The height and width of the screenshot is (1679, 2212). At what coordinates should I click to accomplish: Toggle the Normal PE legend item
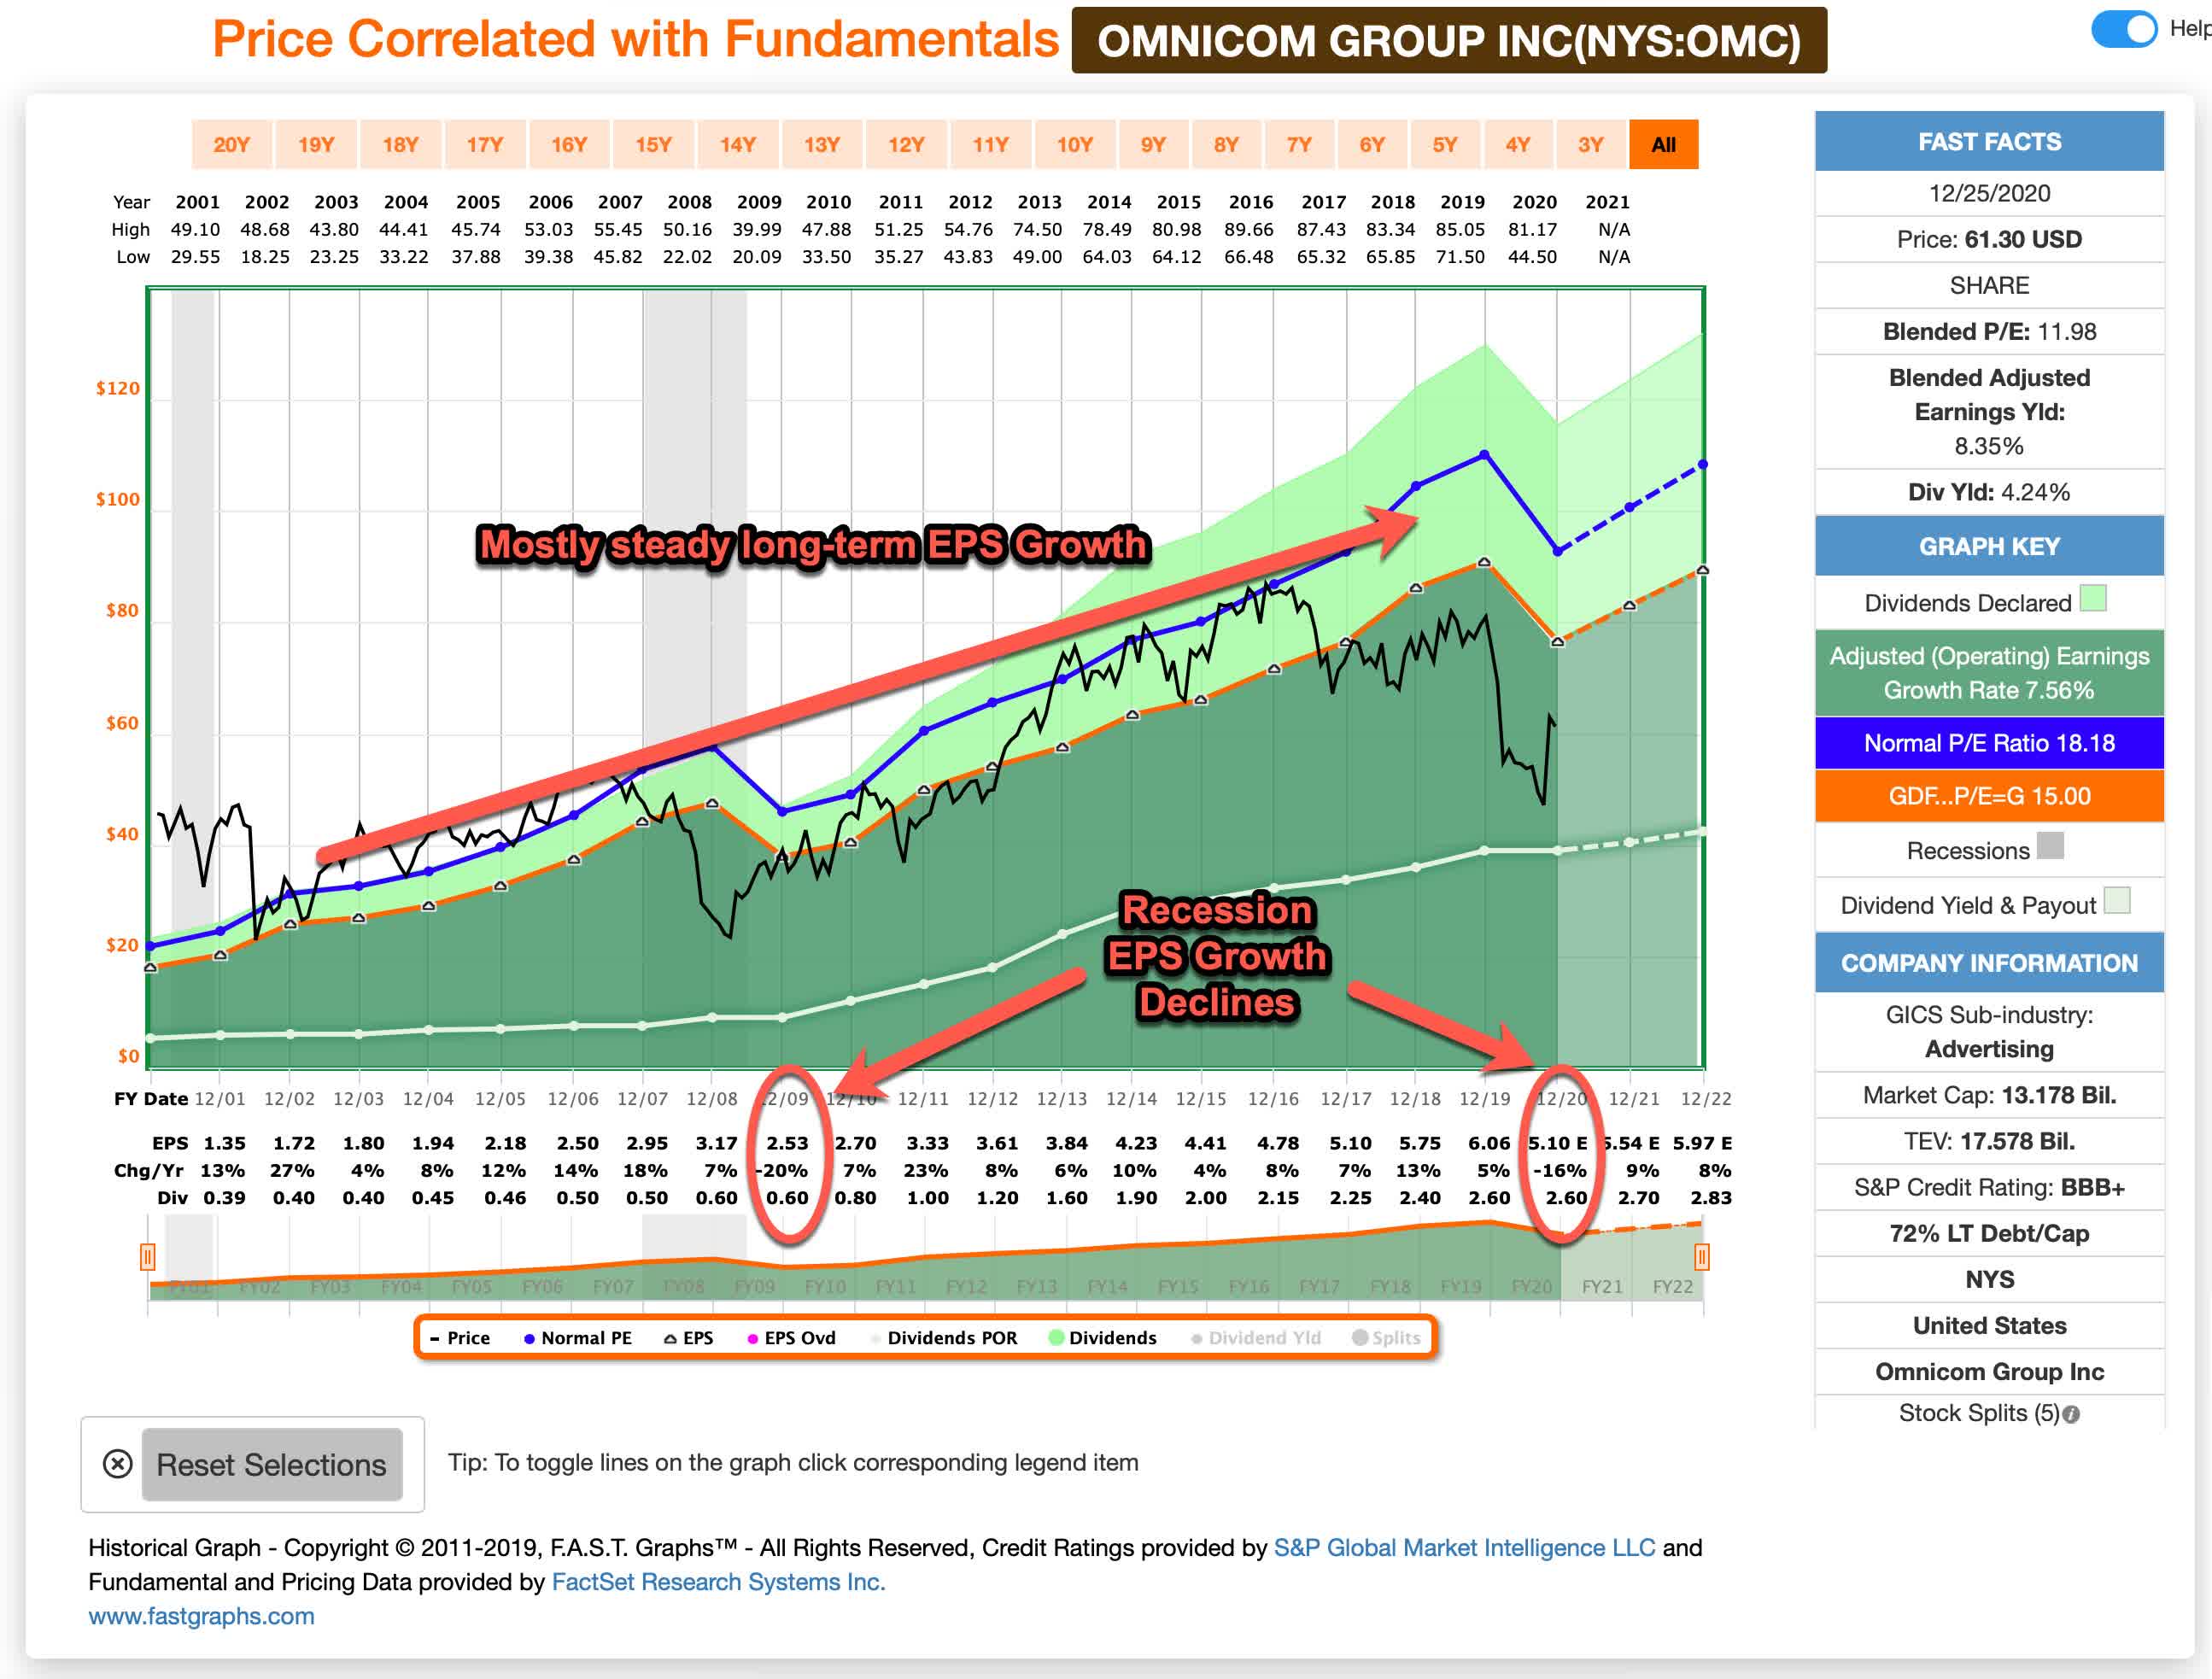(x=578, y=1338)
